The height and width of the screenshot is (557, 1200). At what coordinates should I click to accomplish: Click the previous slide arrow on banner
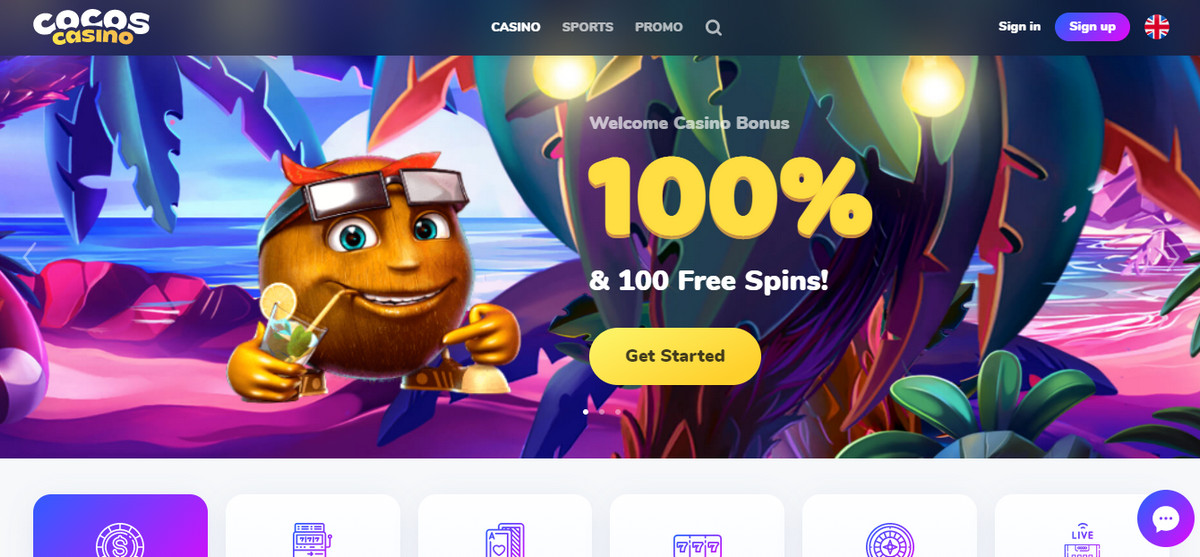[x=30, y=256]
